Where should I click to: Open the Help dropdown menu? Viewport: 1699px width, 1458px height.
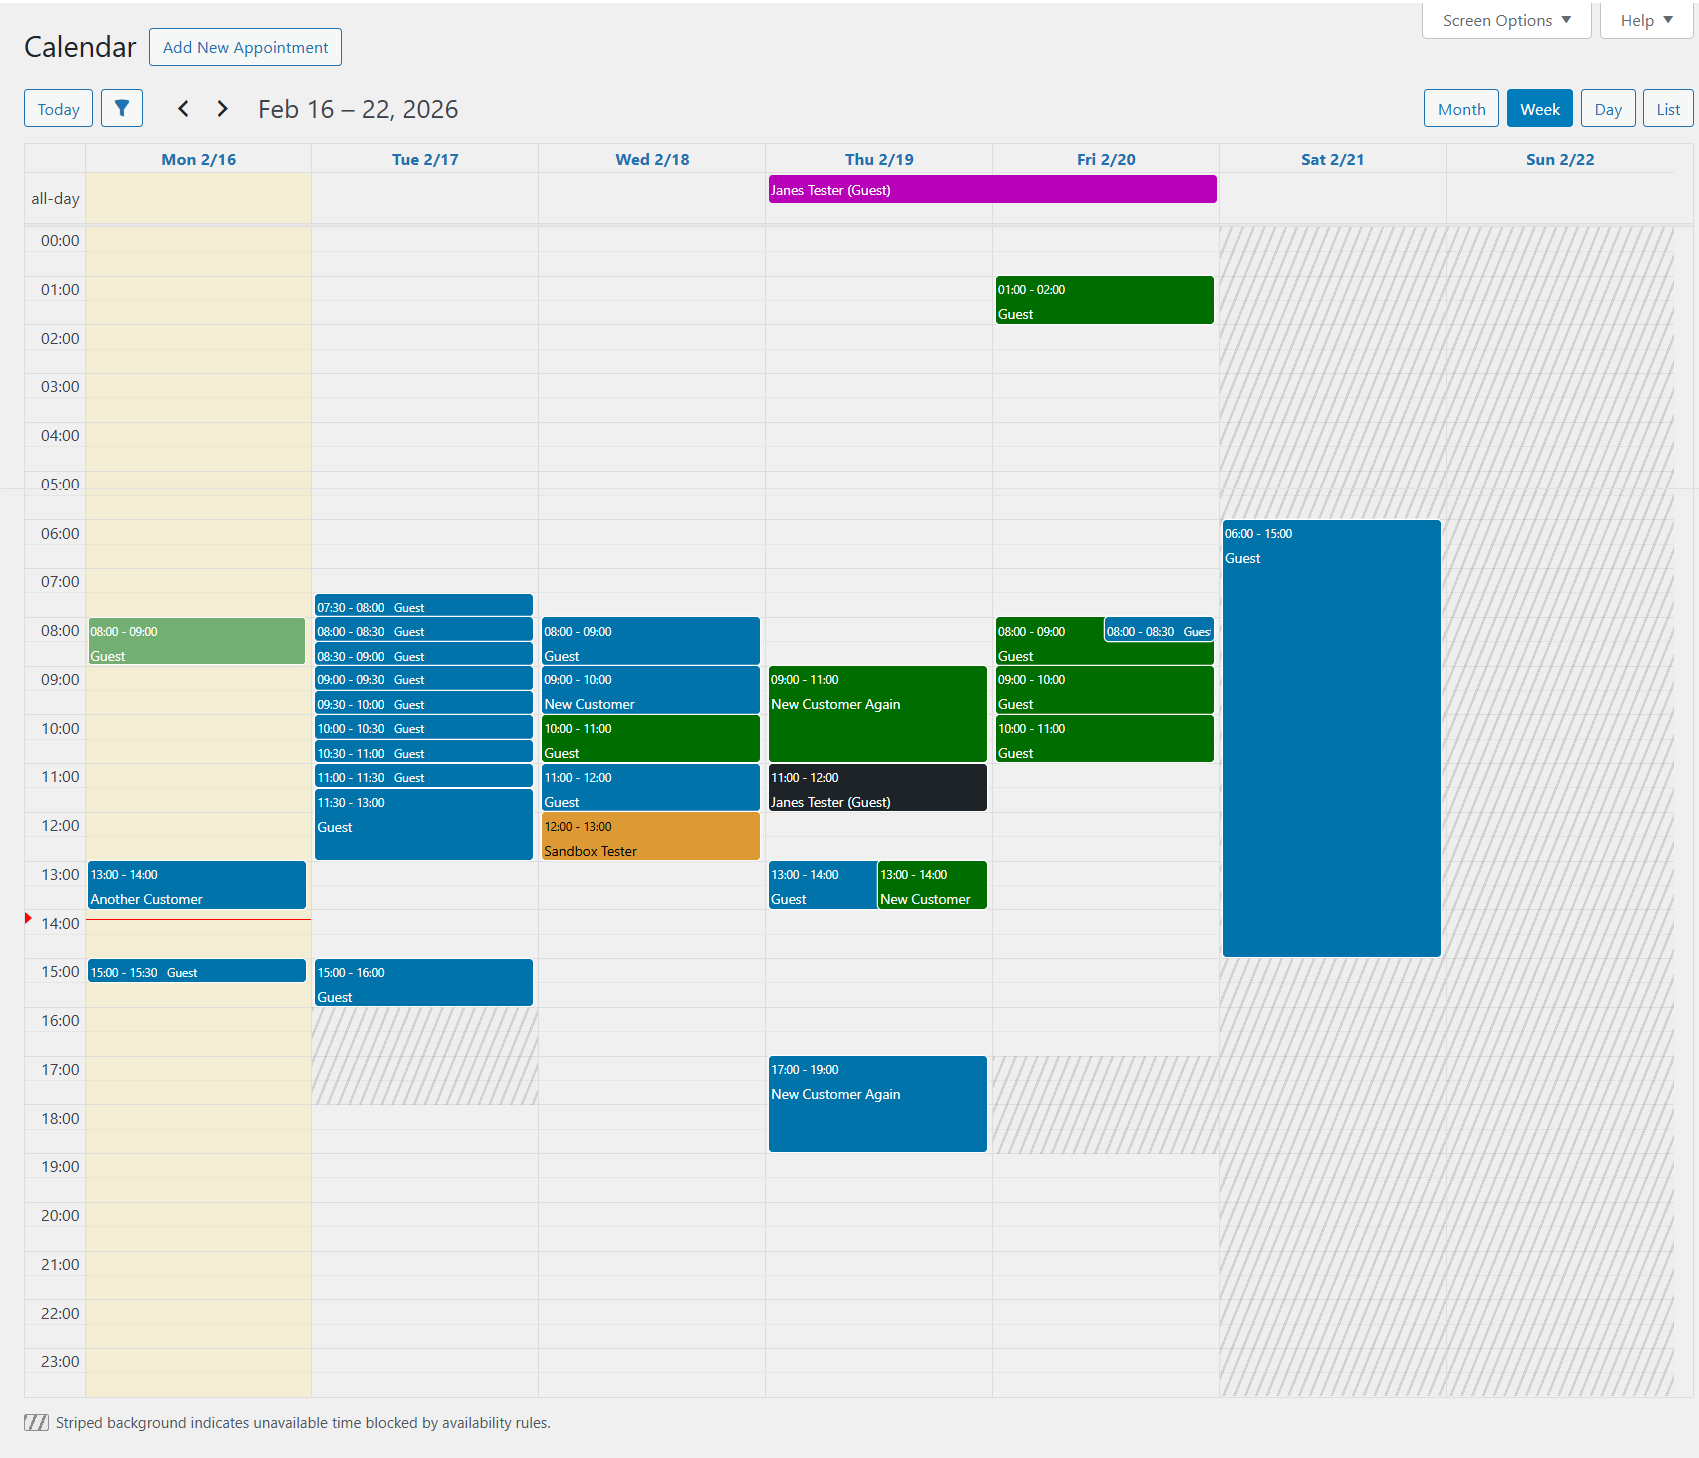[x=1644, y=19]
